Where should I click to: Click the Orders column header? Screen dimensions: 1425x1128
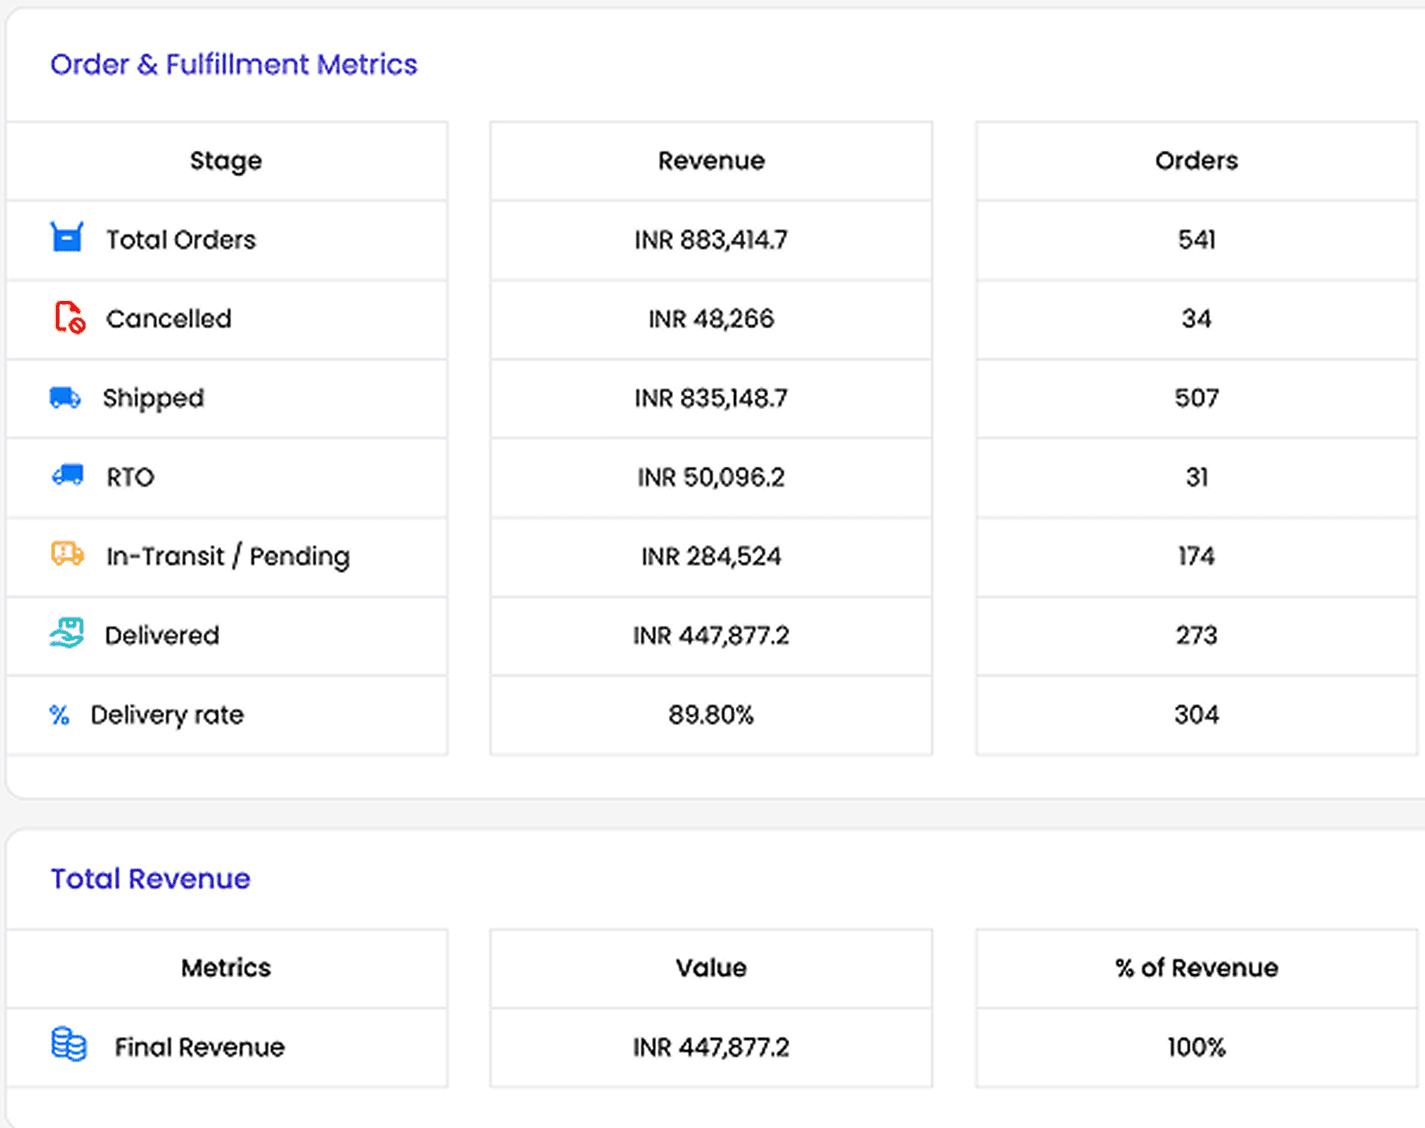pyautogui.click(x=1196, y=161)
